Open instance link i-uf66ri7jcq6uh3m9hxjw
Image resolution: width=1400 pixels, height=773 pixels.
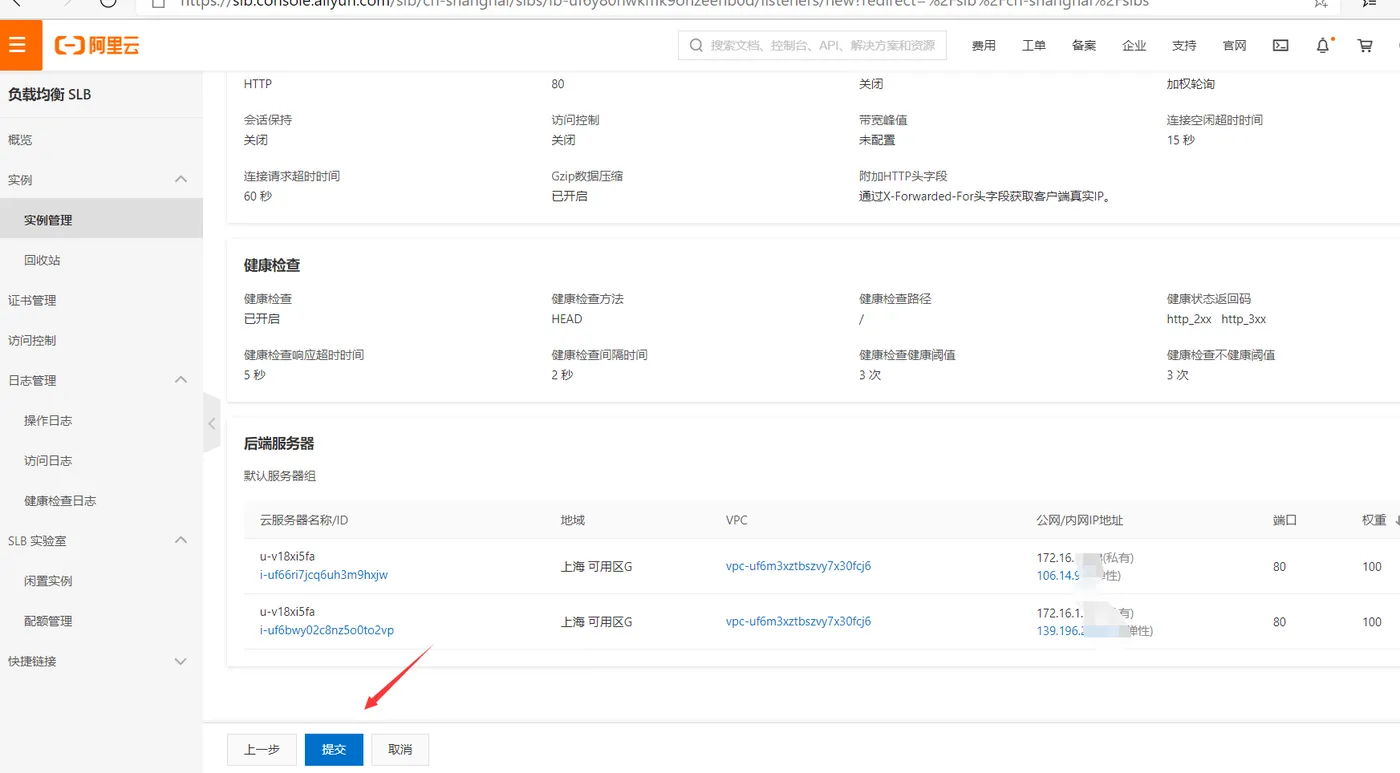tap(324, 575)
